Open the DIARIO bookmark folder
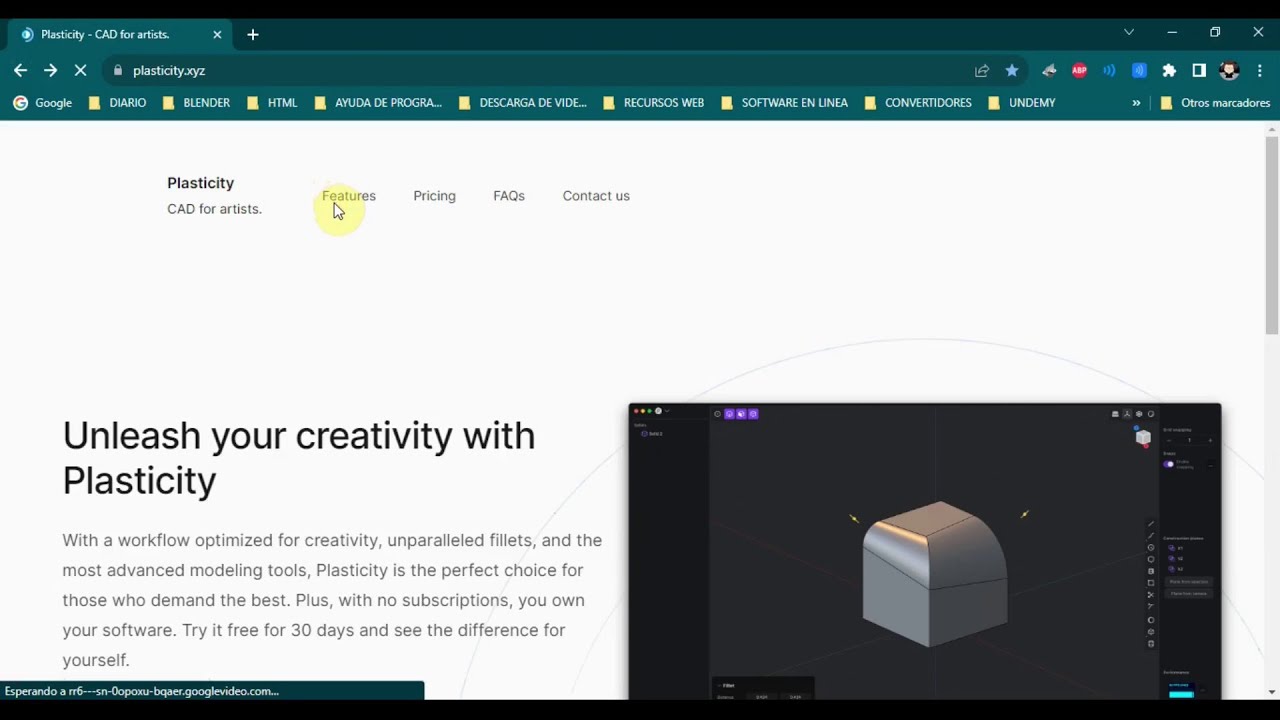Image resolution: width=1280 pixels, height=720 pixels. (x=117, y=102)
